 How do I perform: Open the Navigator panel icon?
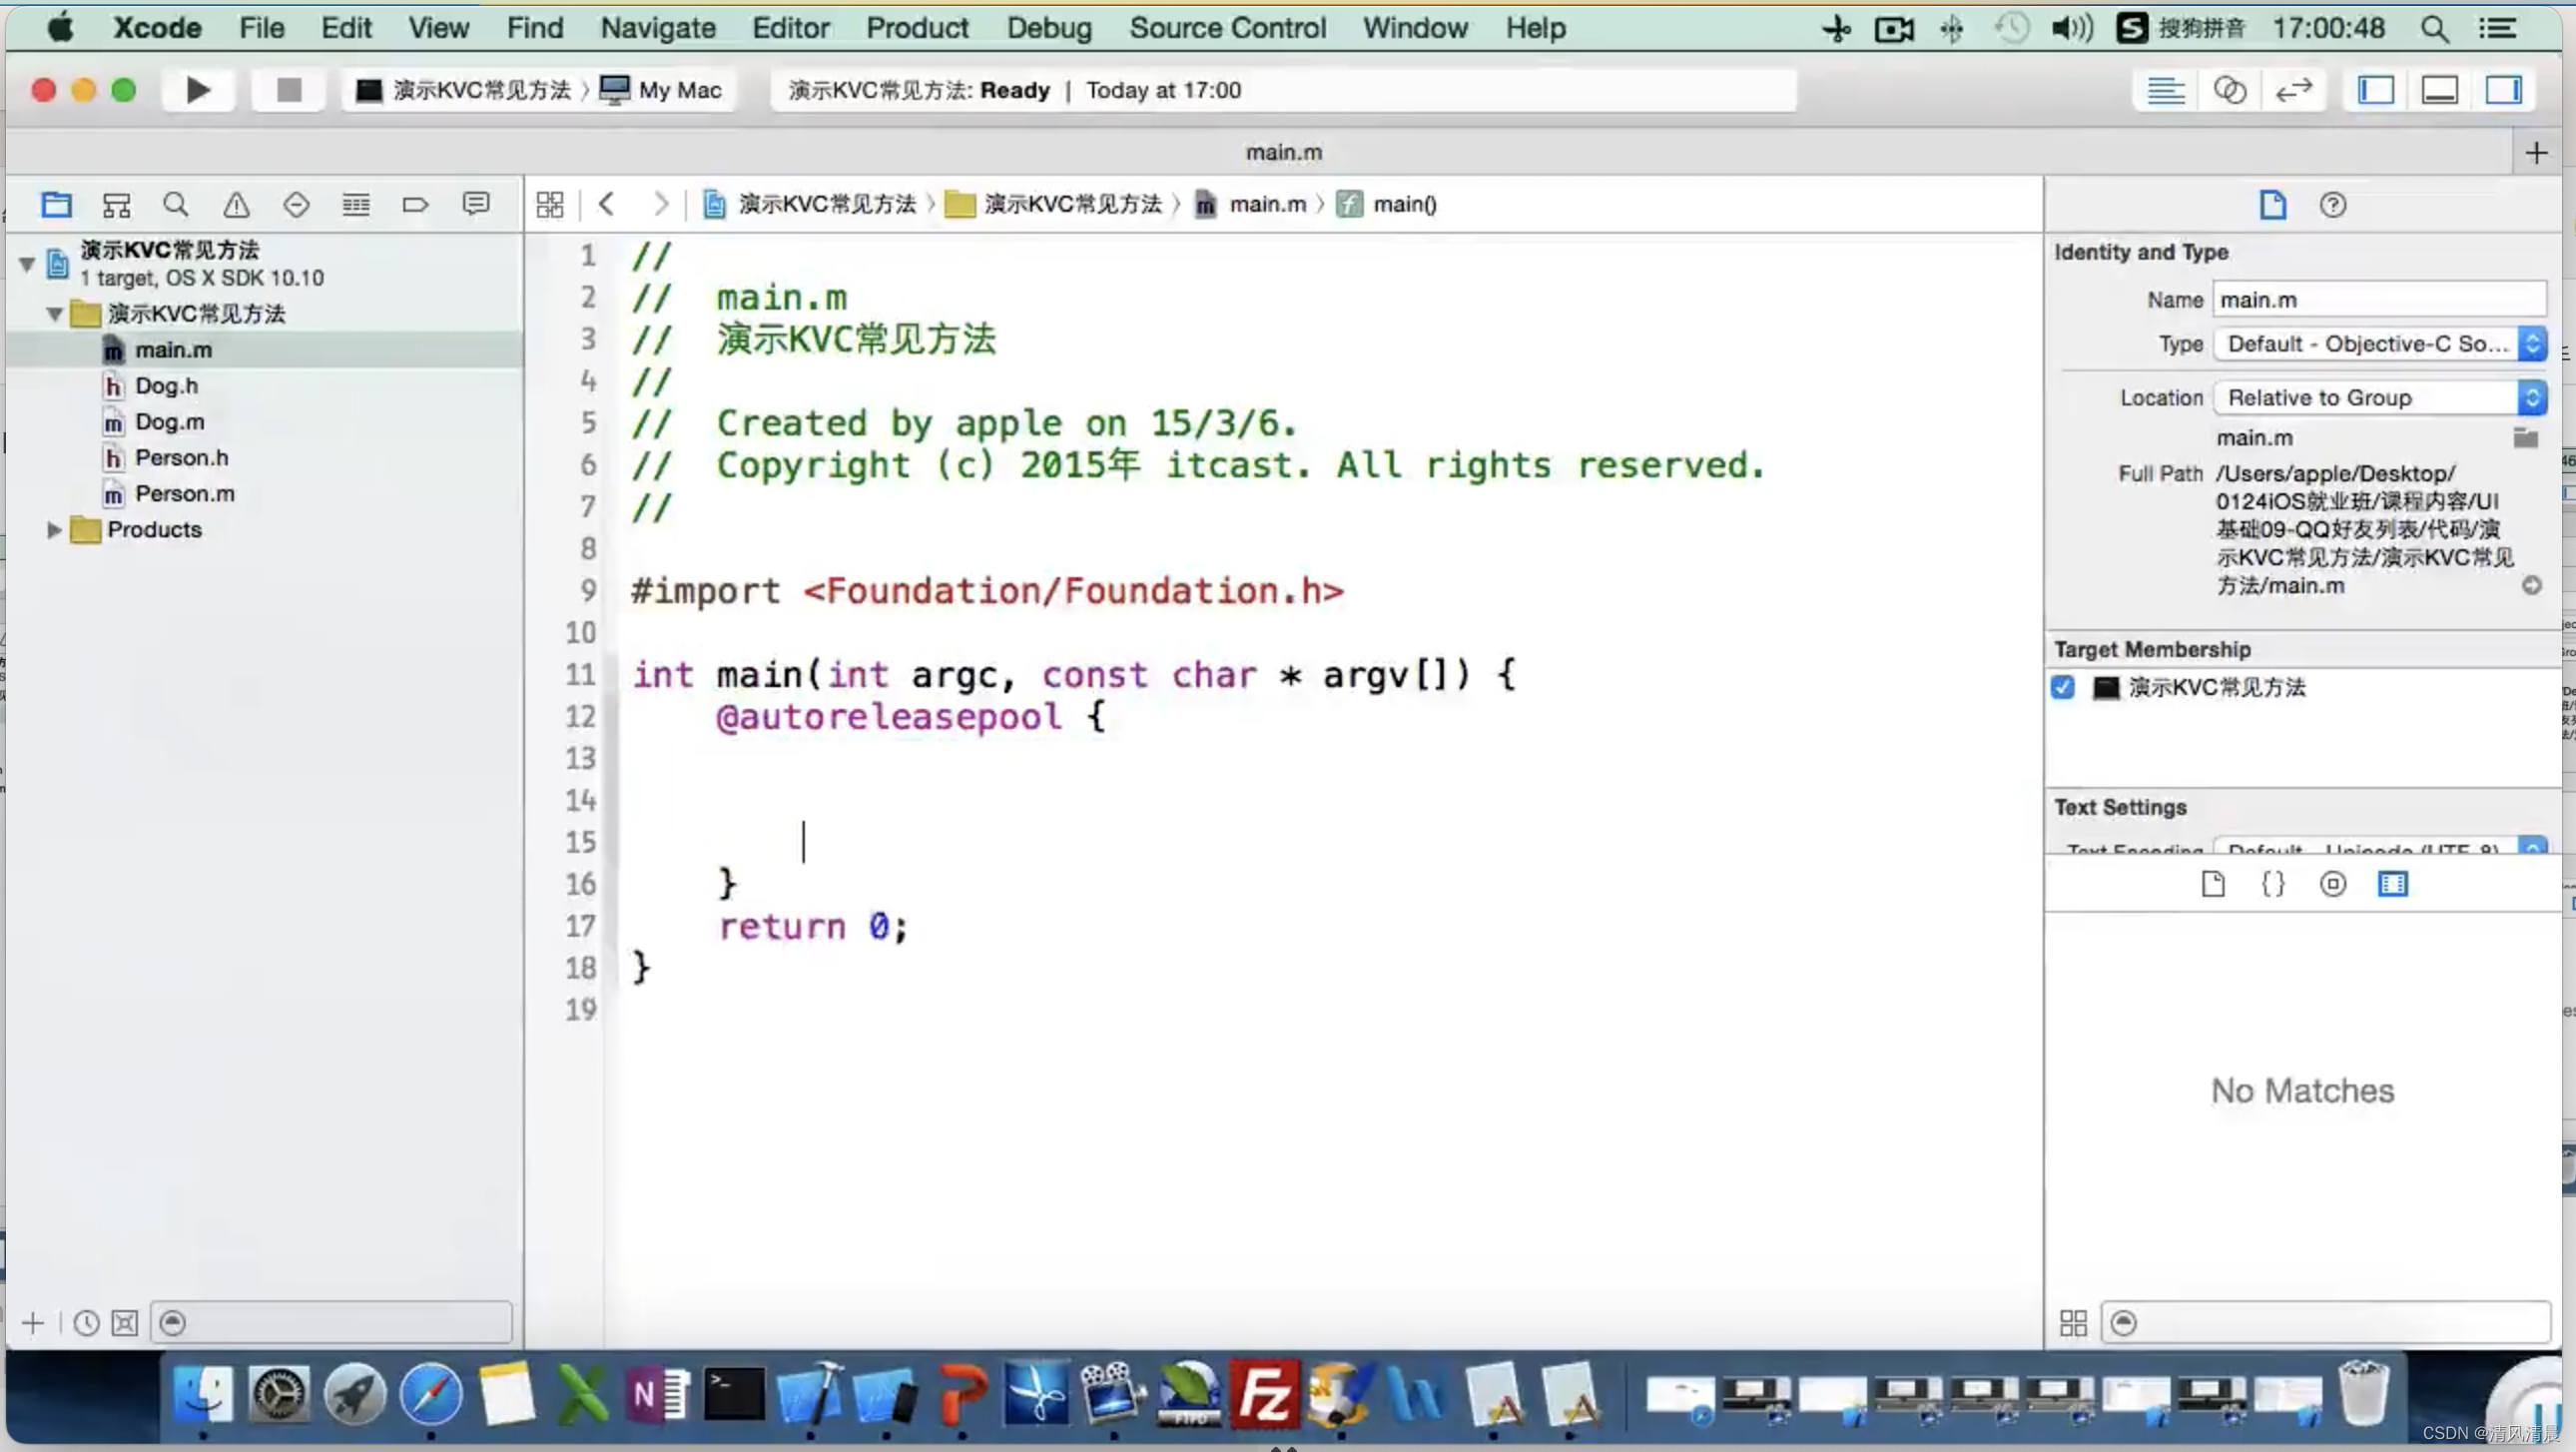[x=2376, y=90]
